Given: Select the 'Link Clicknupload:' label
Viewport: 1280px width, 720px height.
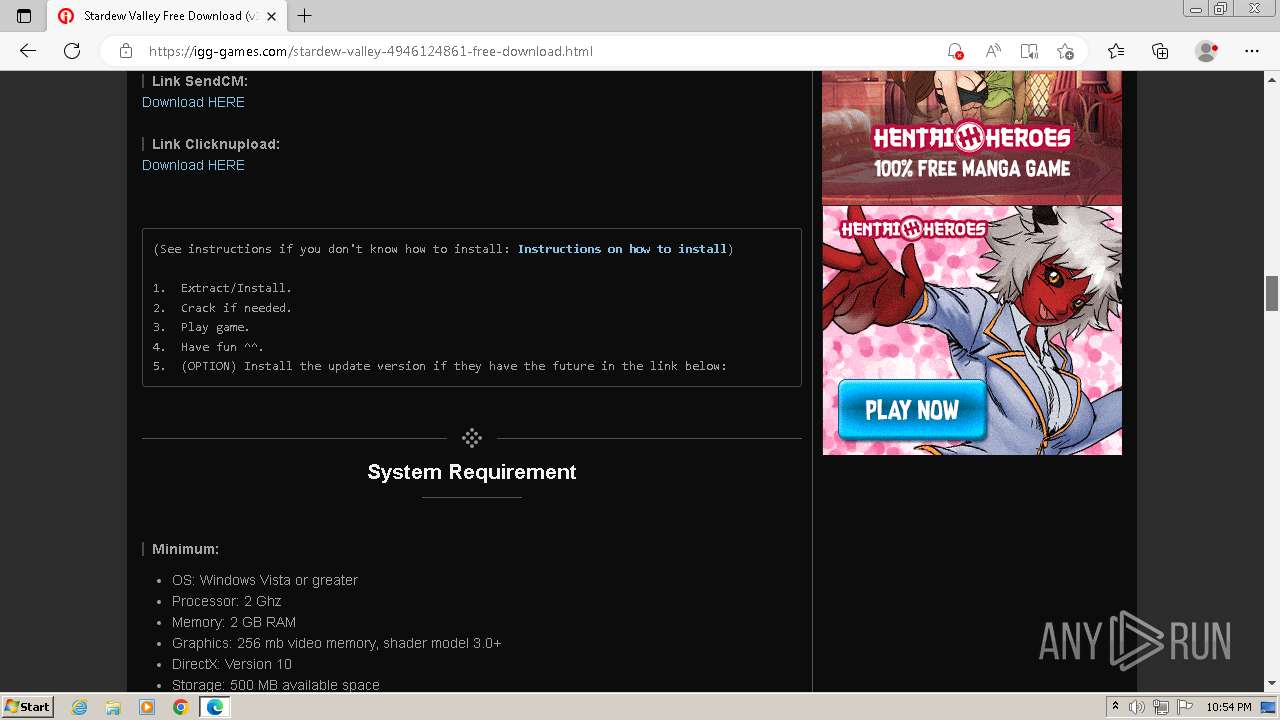Looking at the screenshot, I should pos(216,144).
